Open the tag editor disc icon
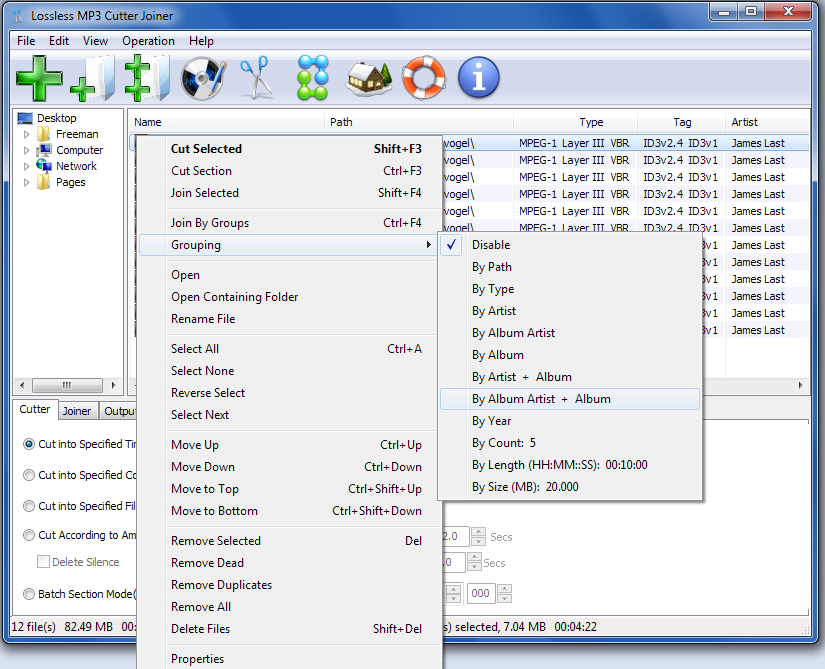Screen dimensions: 825x669 [204, 78]
